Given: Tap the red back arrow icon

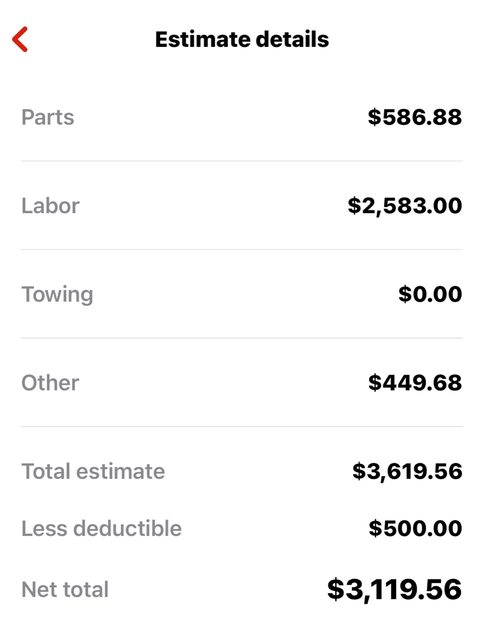Looking at the screenshot, I should click(20, 39).
